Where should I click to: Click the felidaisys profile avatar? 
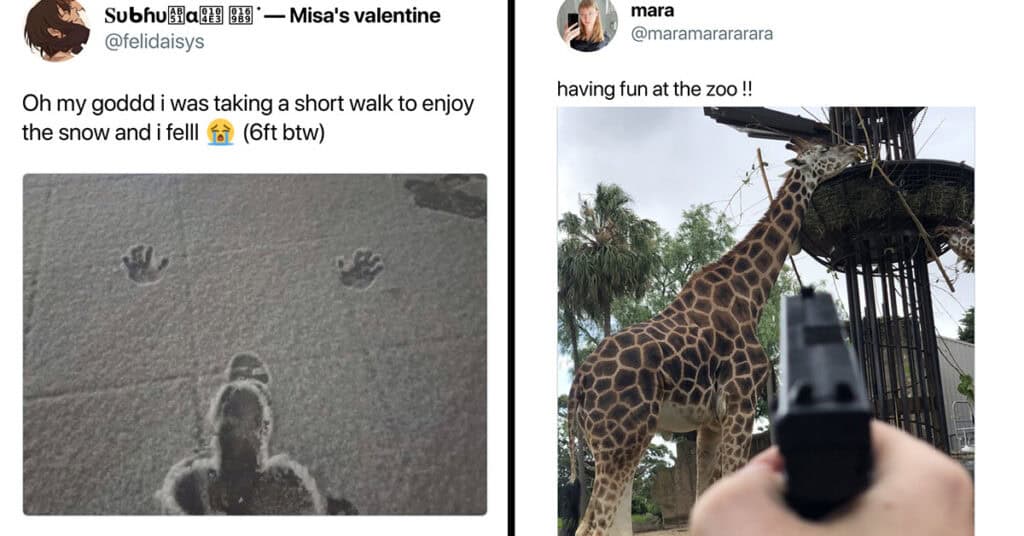click(x=56, y=28)
